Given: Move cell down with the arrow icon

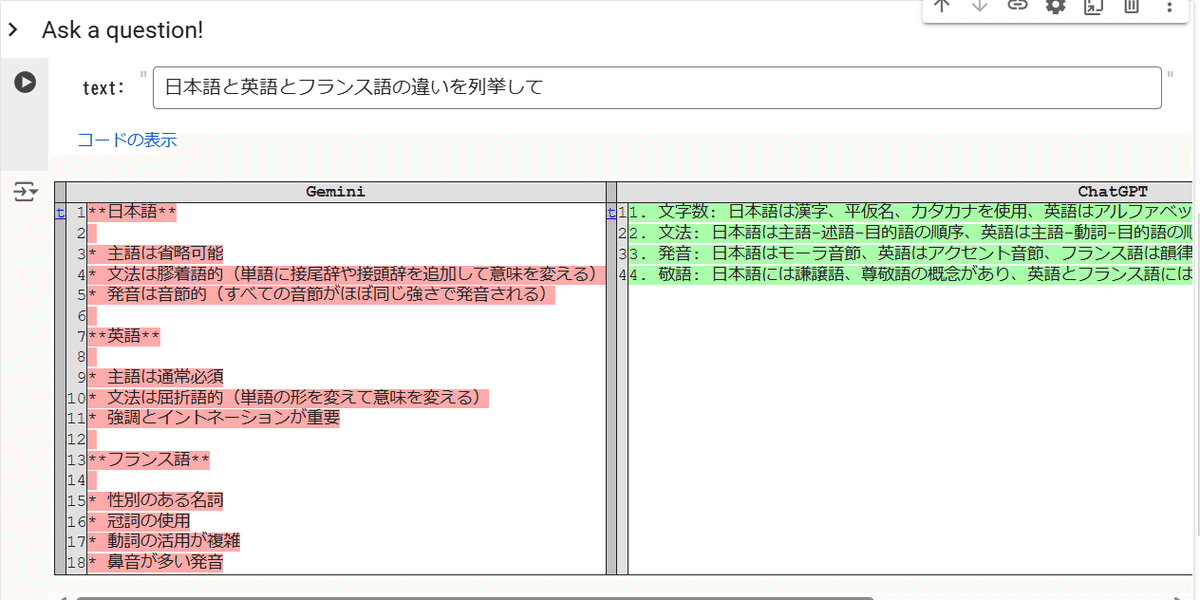Looking at the screenshot, I should (979, 6).
